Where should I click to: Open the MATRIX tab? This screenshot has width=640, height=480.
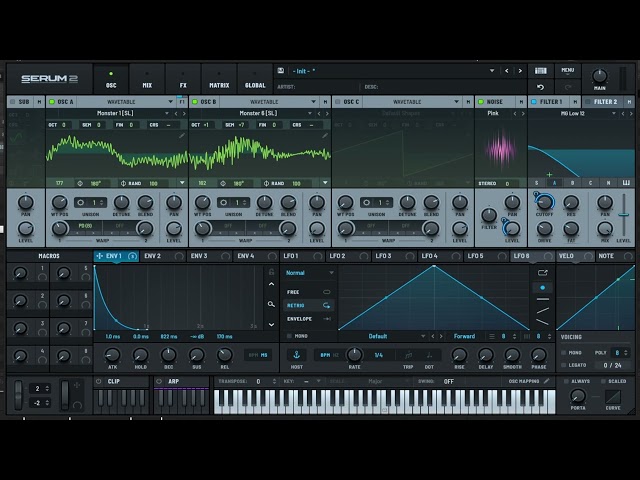[219, 80]
